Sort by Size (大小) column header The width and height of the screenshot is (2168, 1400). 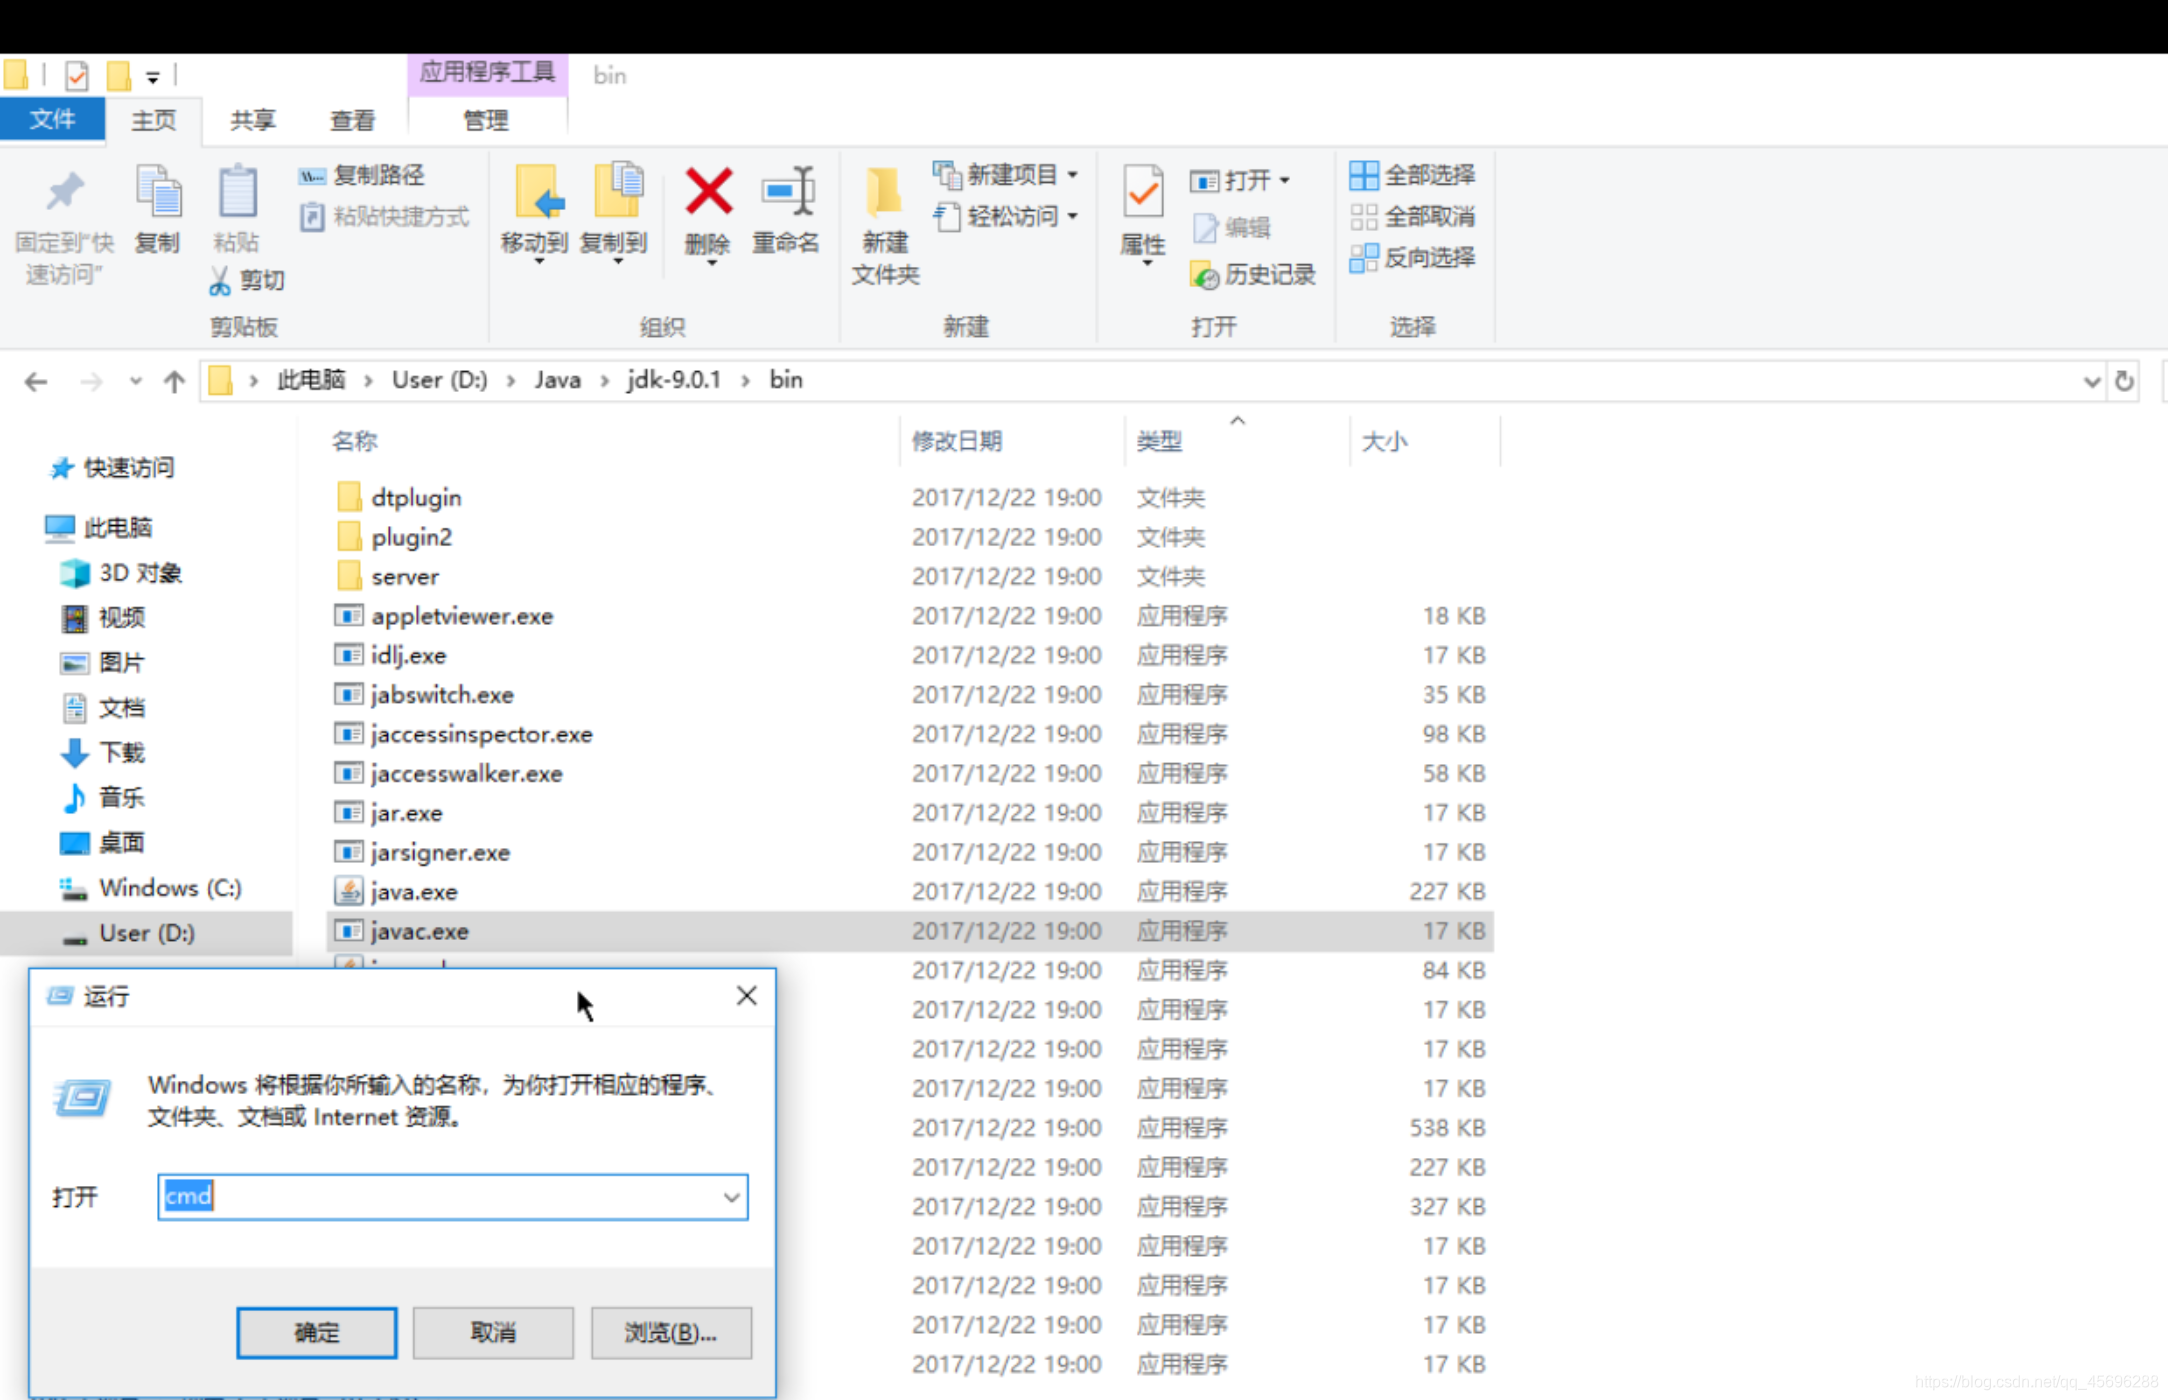tap(1384, 441)
